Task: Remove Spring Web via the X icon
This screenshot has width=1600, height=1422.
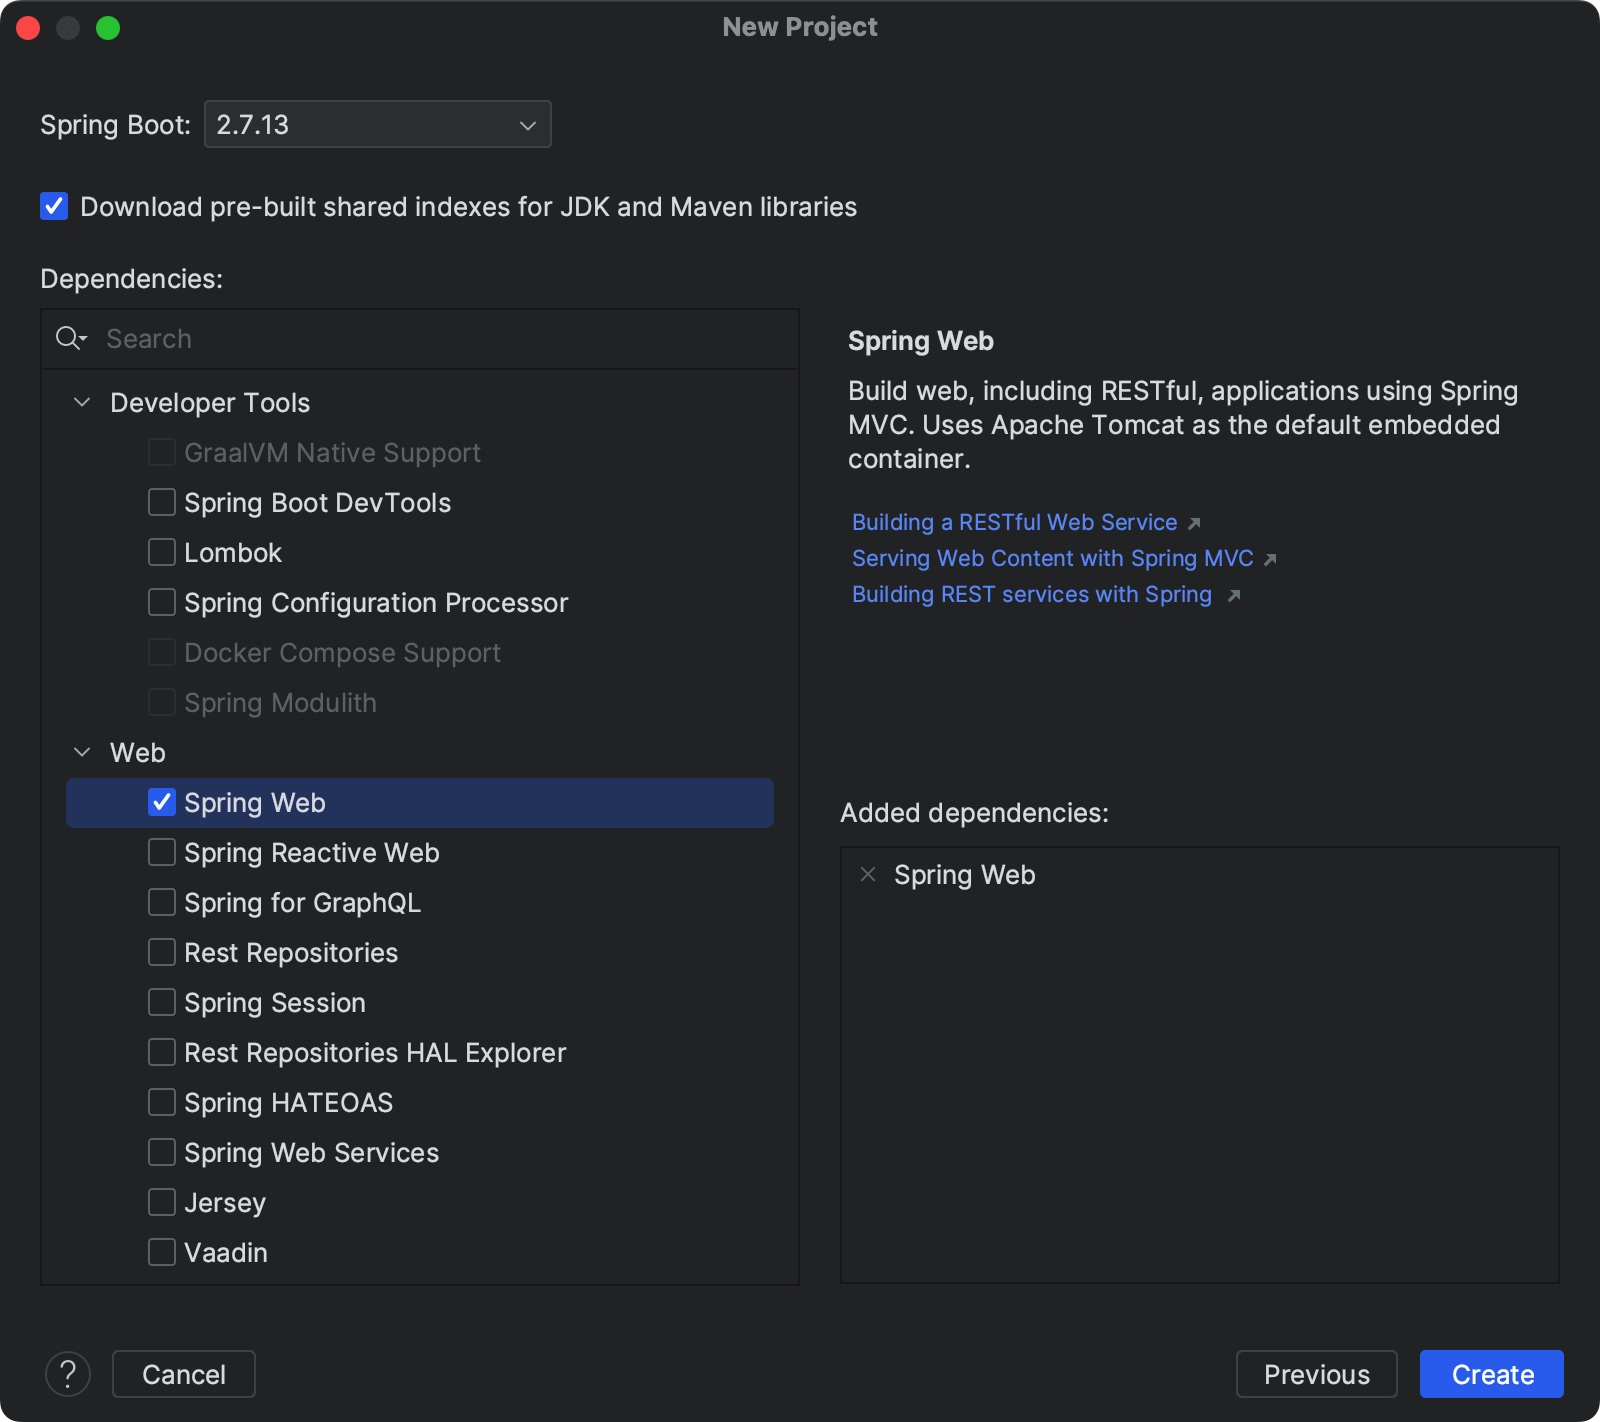Action: [x=868, y=875]
